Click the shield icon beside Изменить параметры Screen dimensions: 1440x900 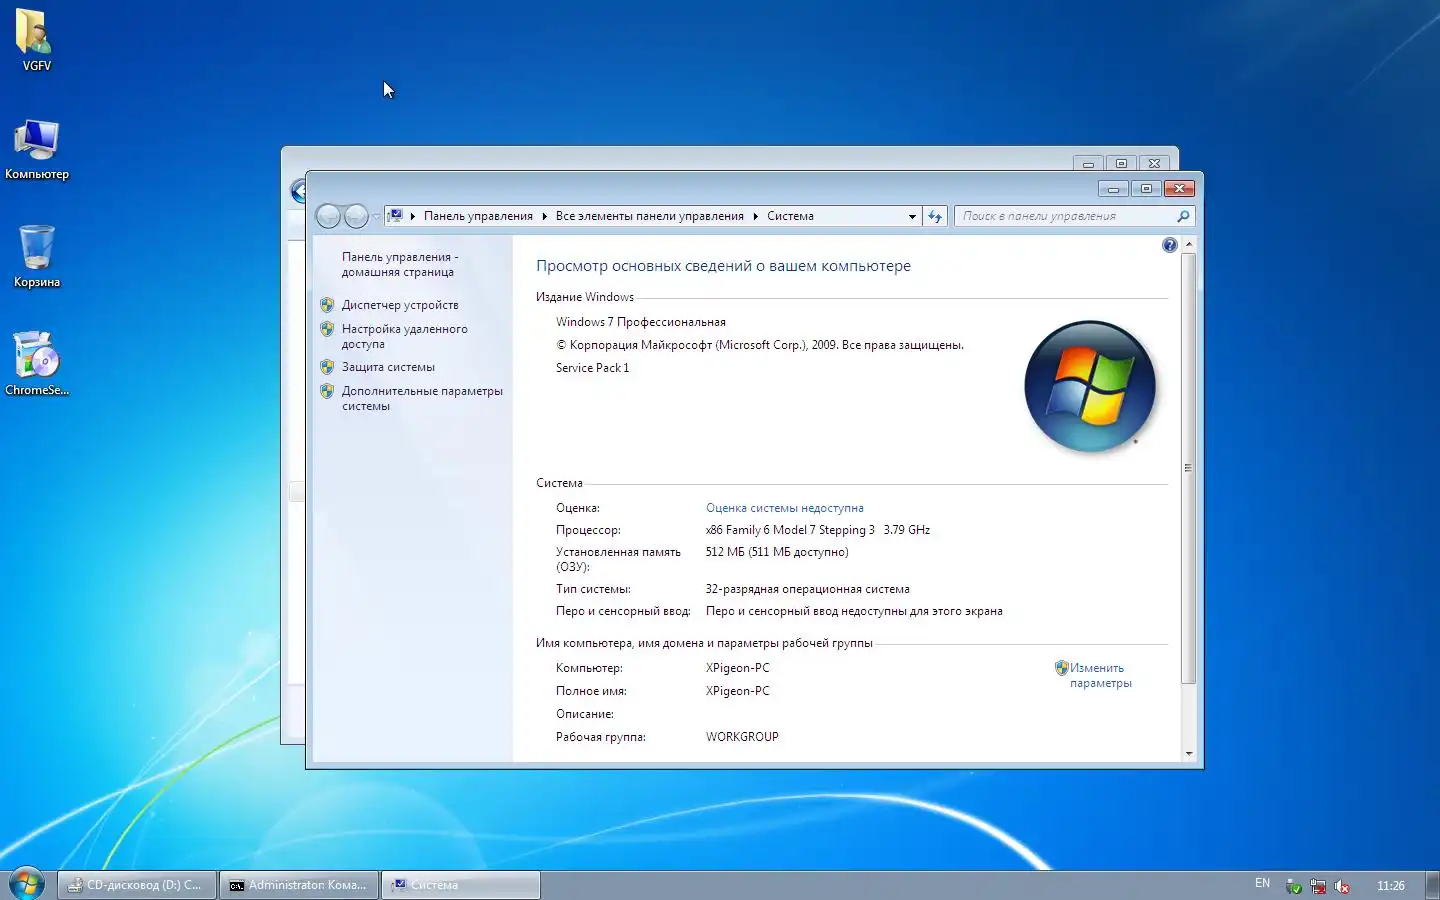coord(1062,668)
